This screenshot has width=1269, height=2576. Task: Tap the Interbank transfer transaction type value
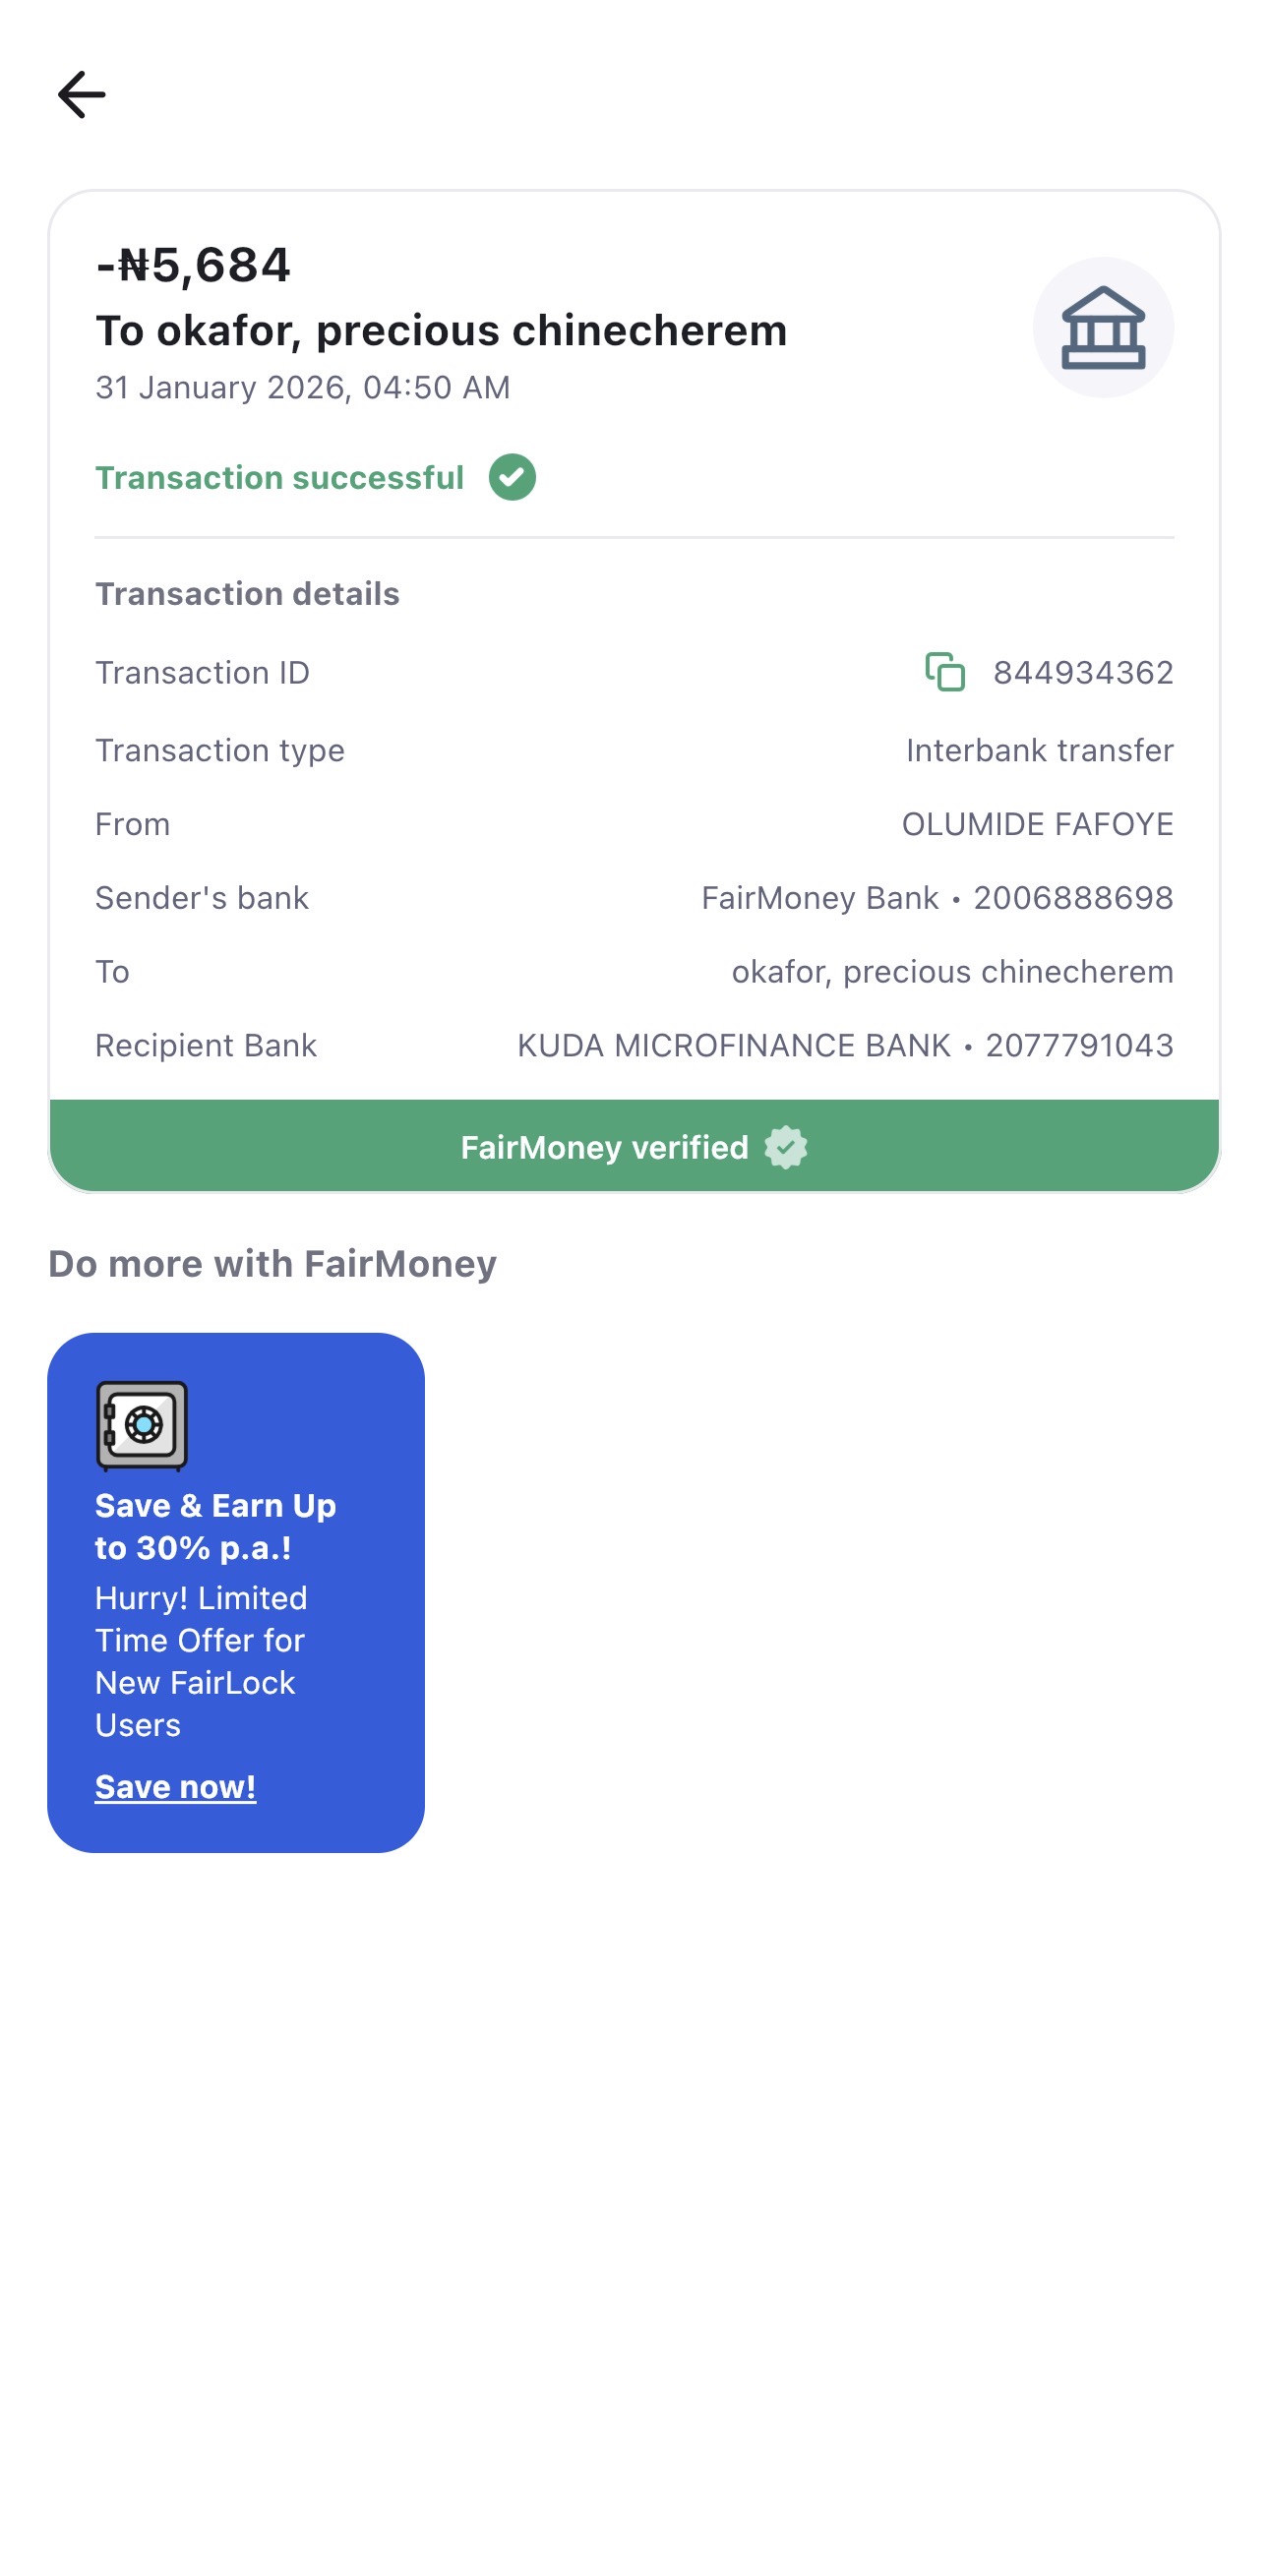pyautogui.click(x=1039, y=750)
